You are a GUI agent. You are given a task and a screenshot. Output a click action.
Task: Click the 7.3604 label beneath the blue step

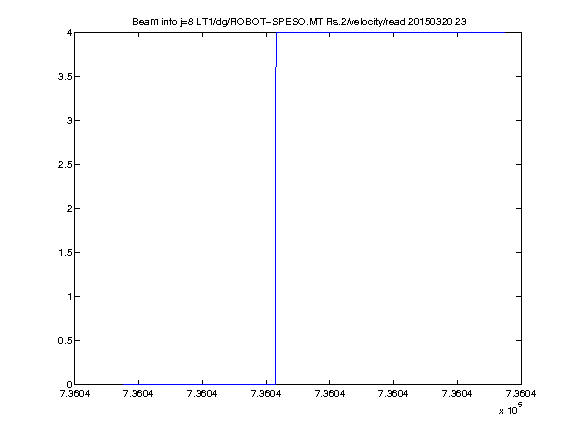[x=266, y=394]
